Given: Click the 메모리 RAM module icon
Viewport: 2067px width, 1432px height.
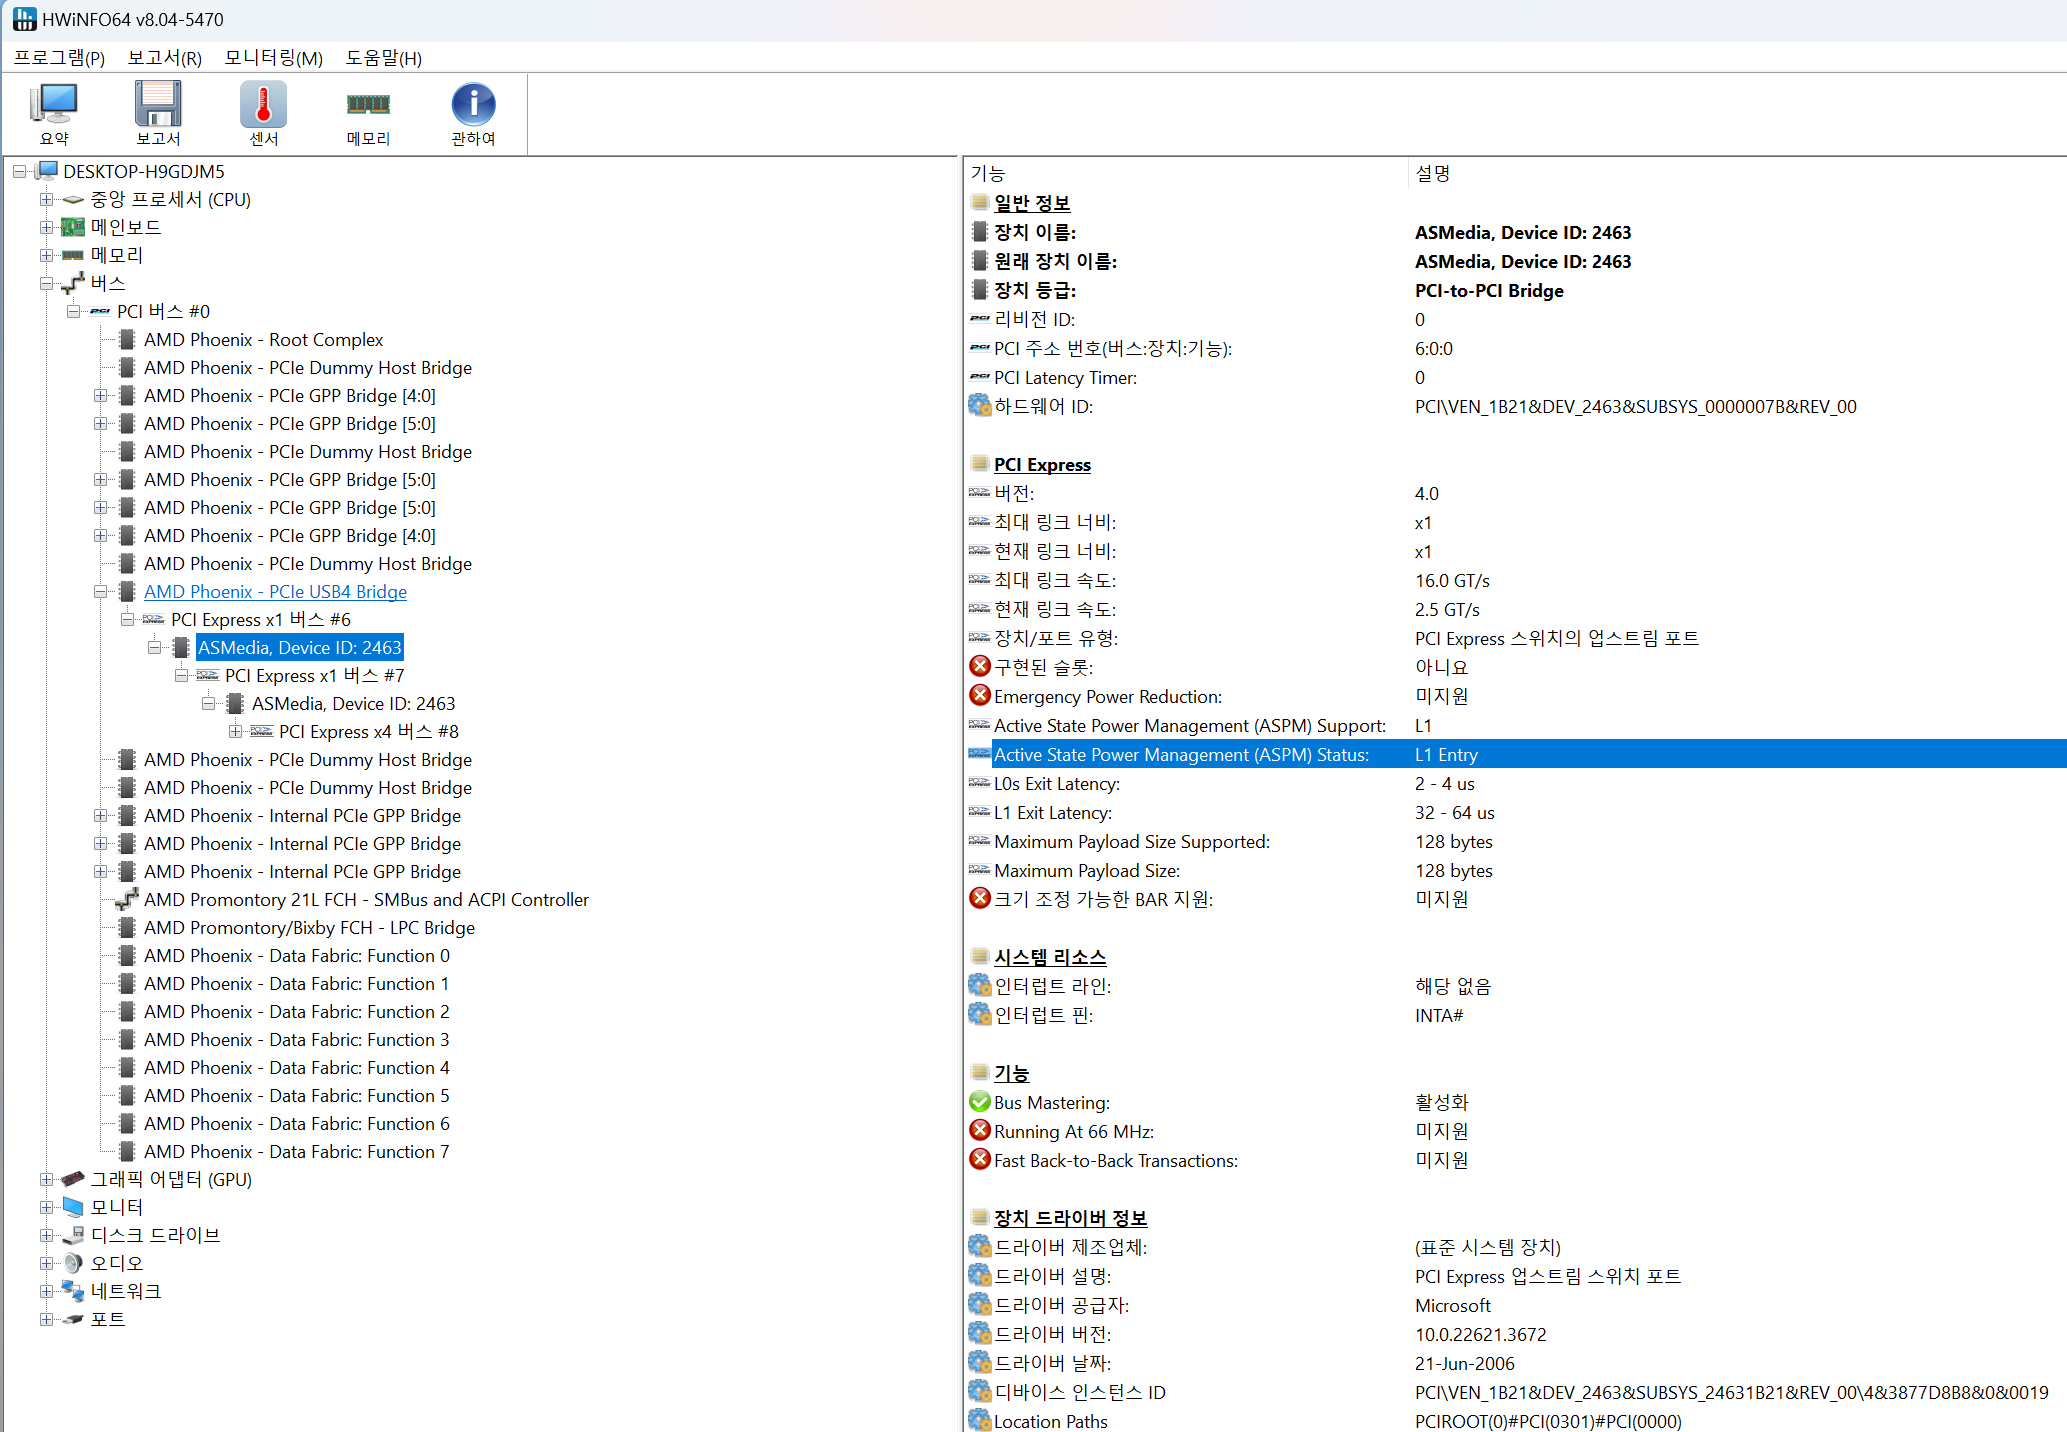Looking at the screenshot, I should (x=368, y=104).
